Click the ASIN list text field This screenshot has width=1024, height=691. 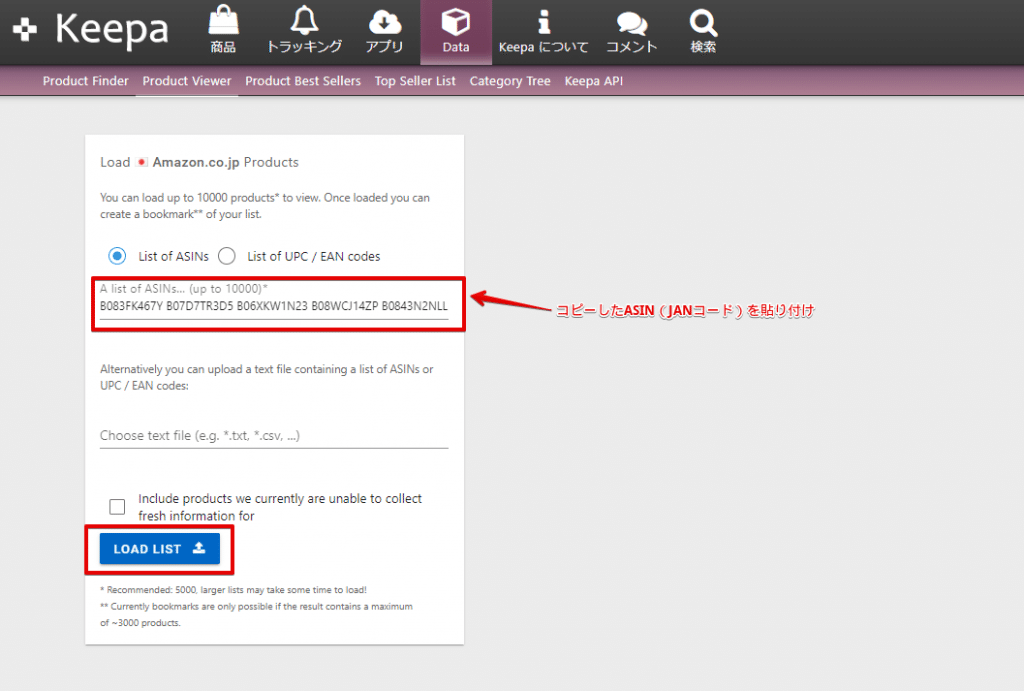(x=273, y=306)
